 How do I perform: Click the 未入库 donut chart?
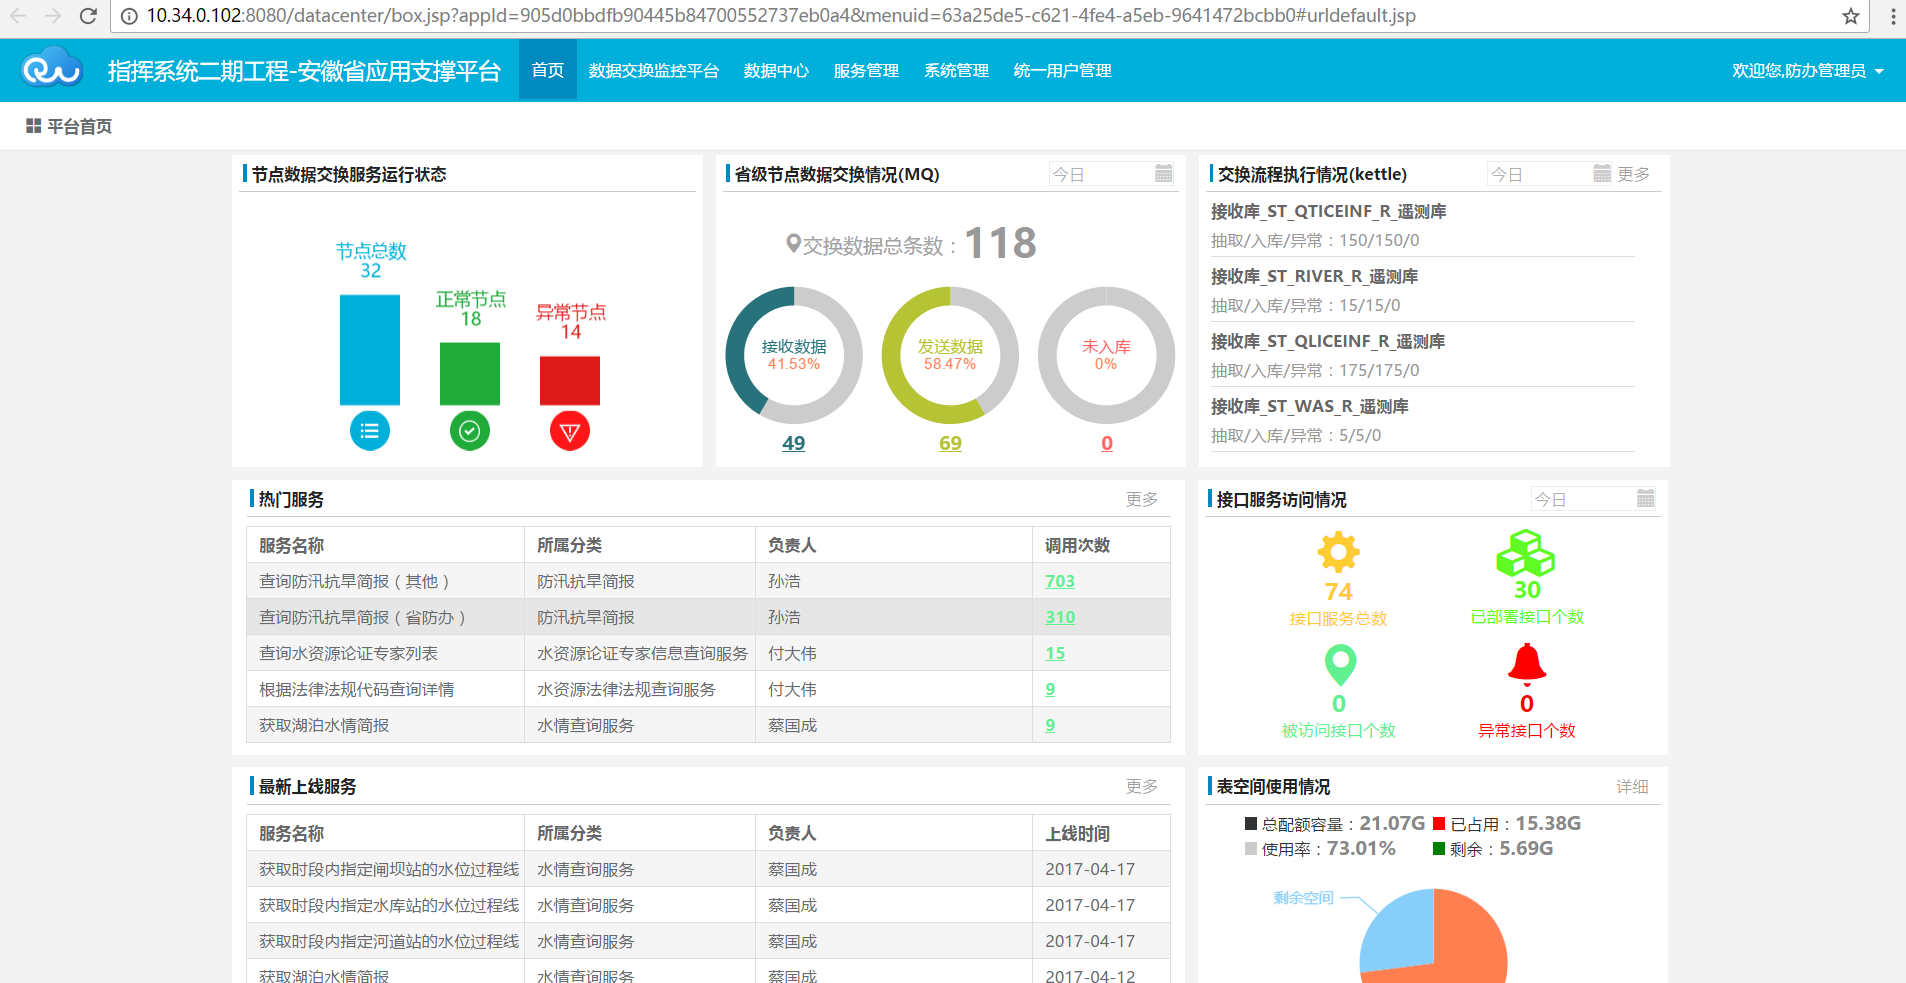(x=1106, y=355)
